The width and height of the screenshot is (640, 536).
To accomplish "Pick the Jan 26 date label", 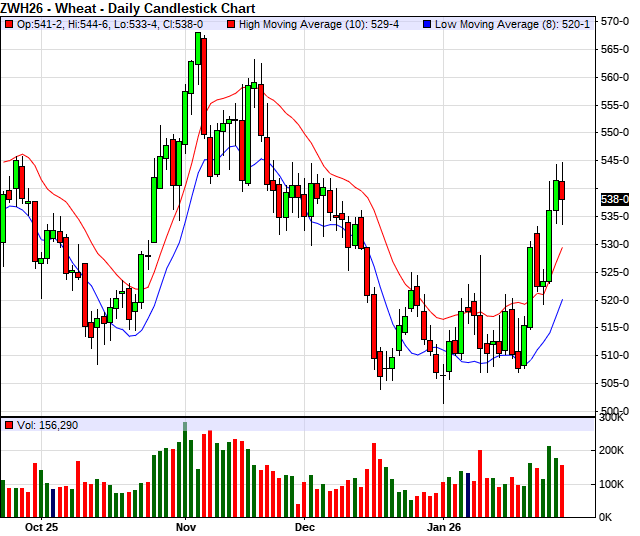I will tap(444, 526).
